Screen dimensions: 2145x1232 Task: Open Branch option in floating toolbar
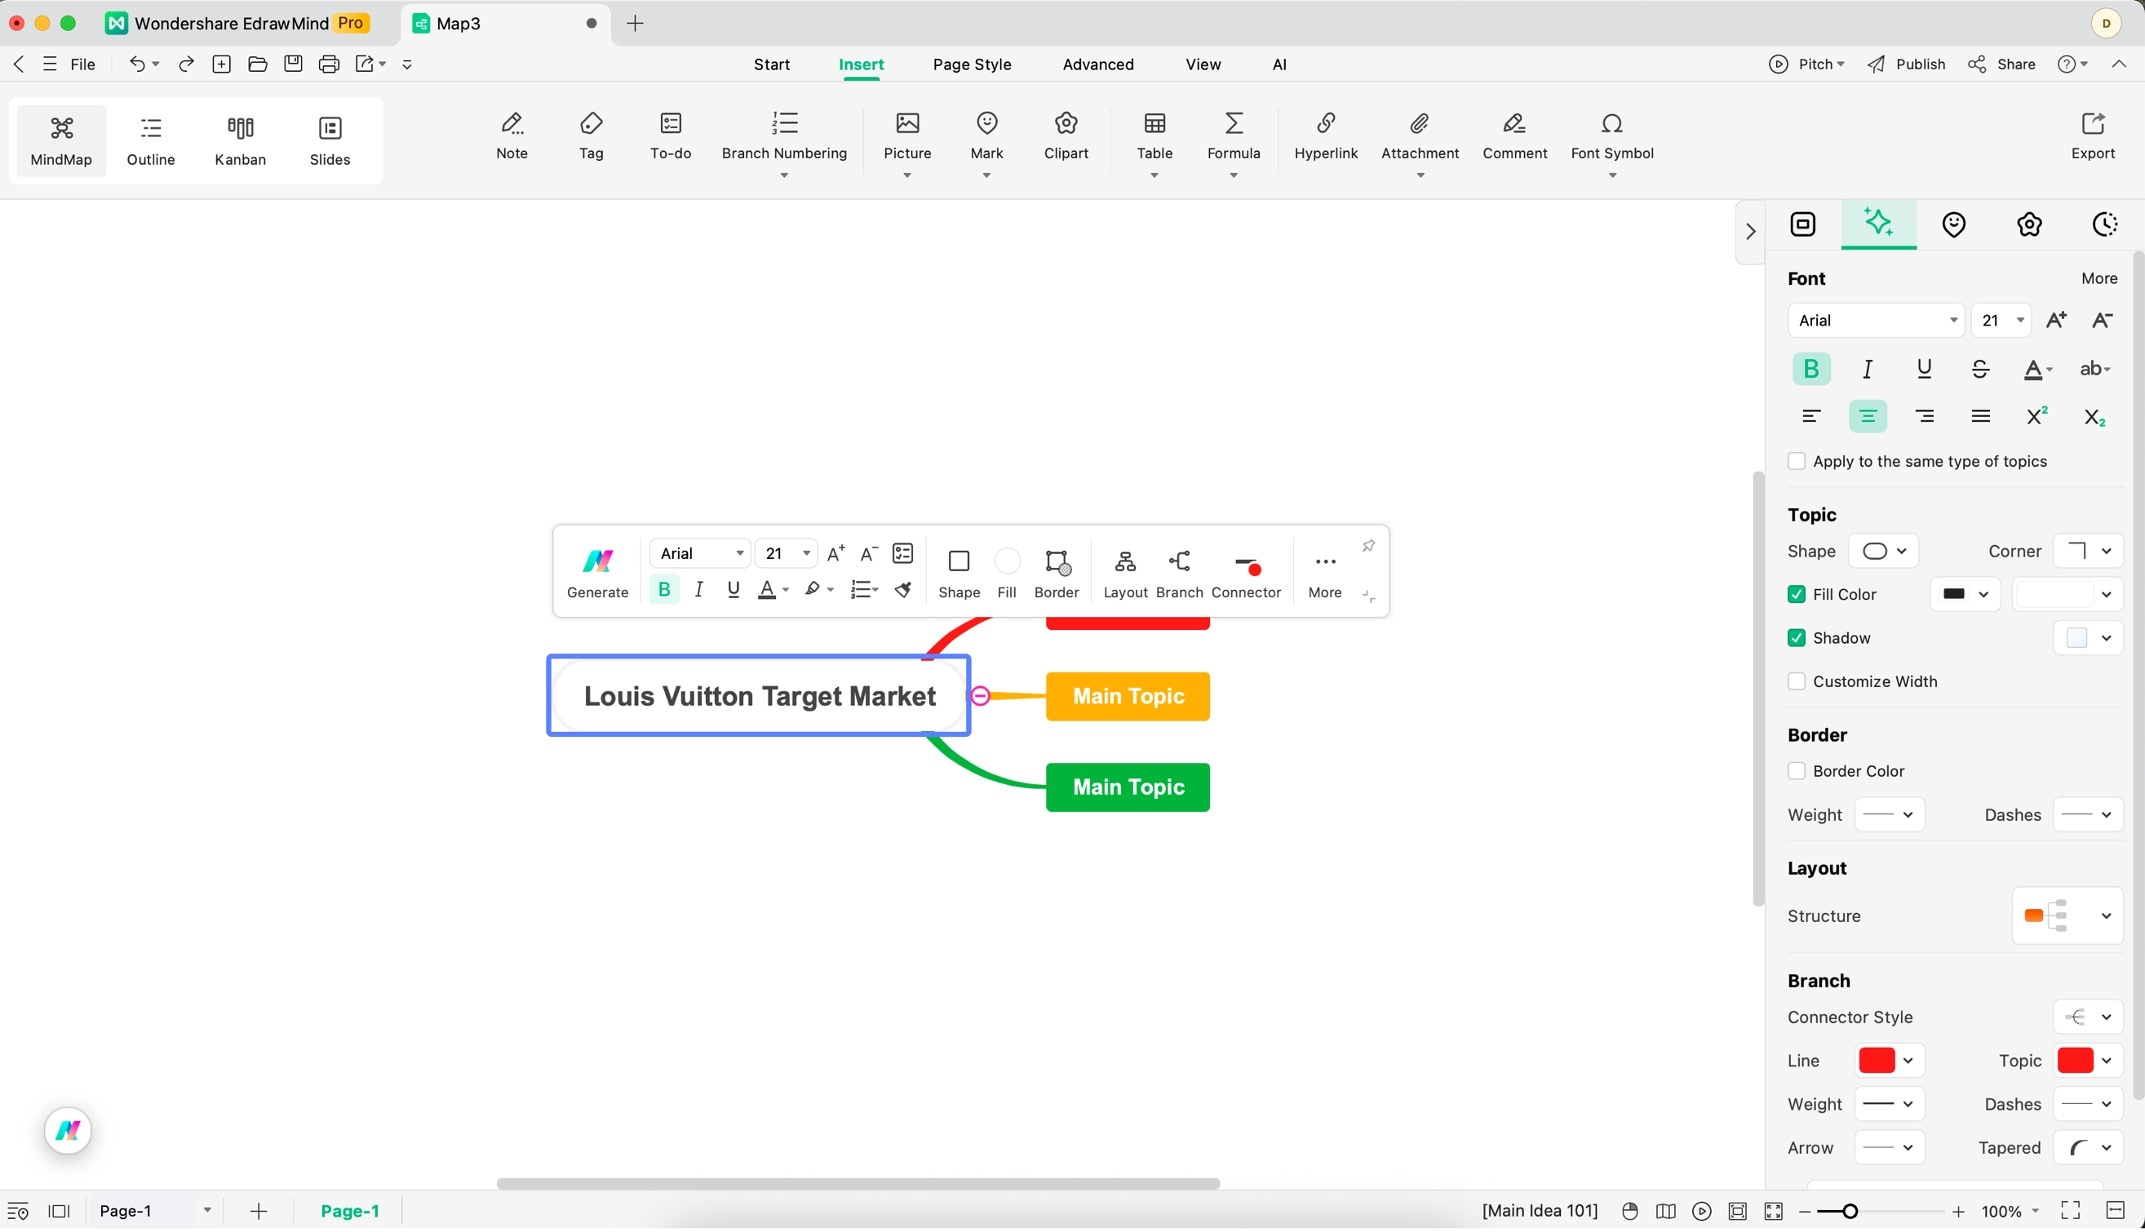coord(1179,573)
